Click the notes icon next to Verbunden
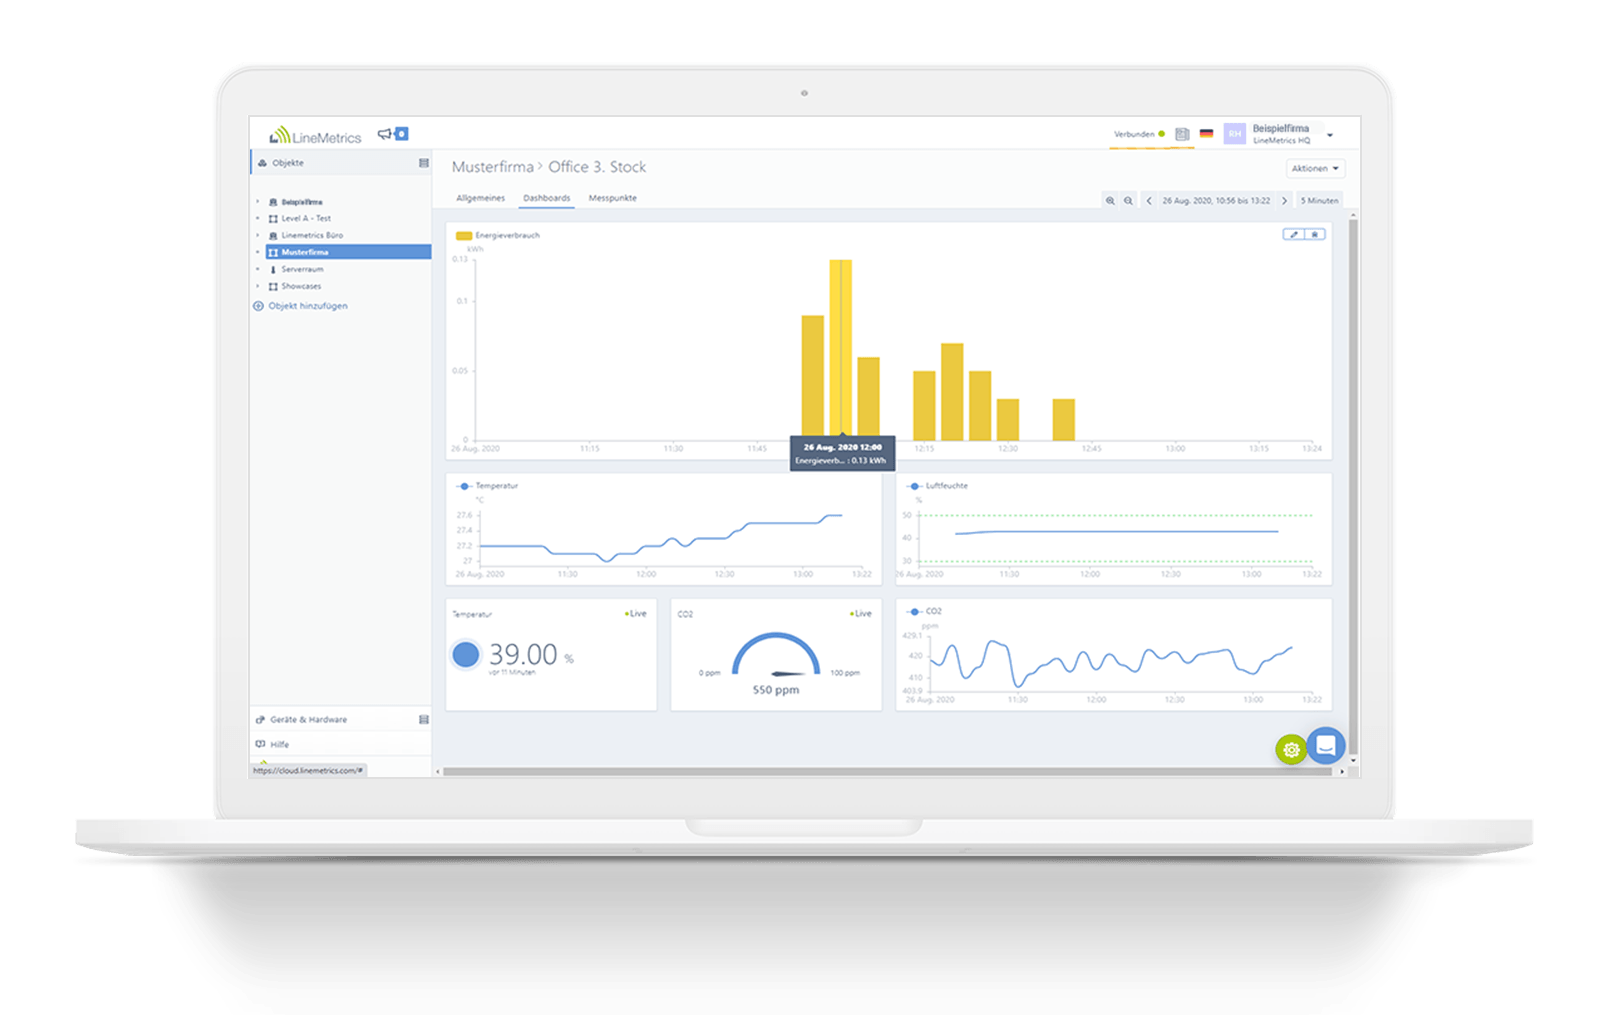The width and height of the screenshot is (1600, 1015). pyautogui.click(x=1183, y=132)
